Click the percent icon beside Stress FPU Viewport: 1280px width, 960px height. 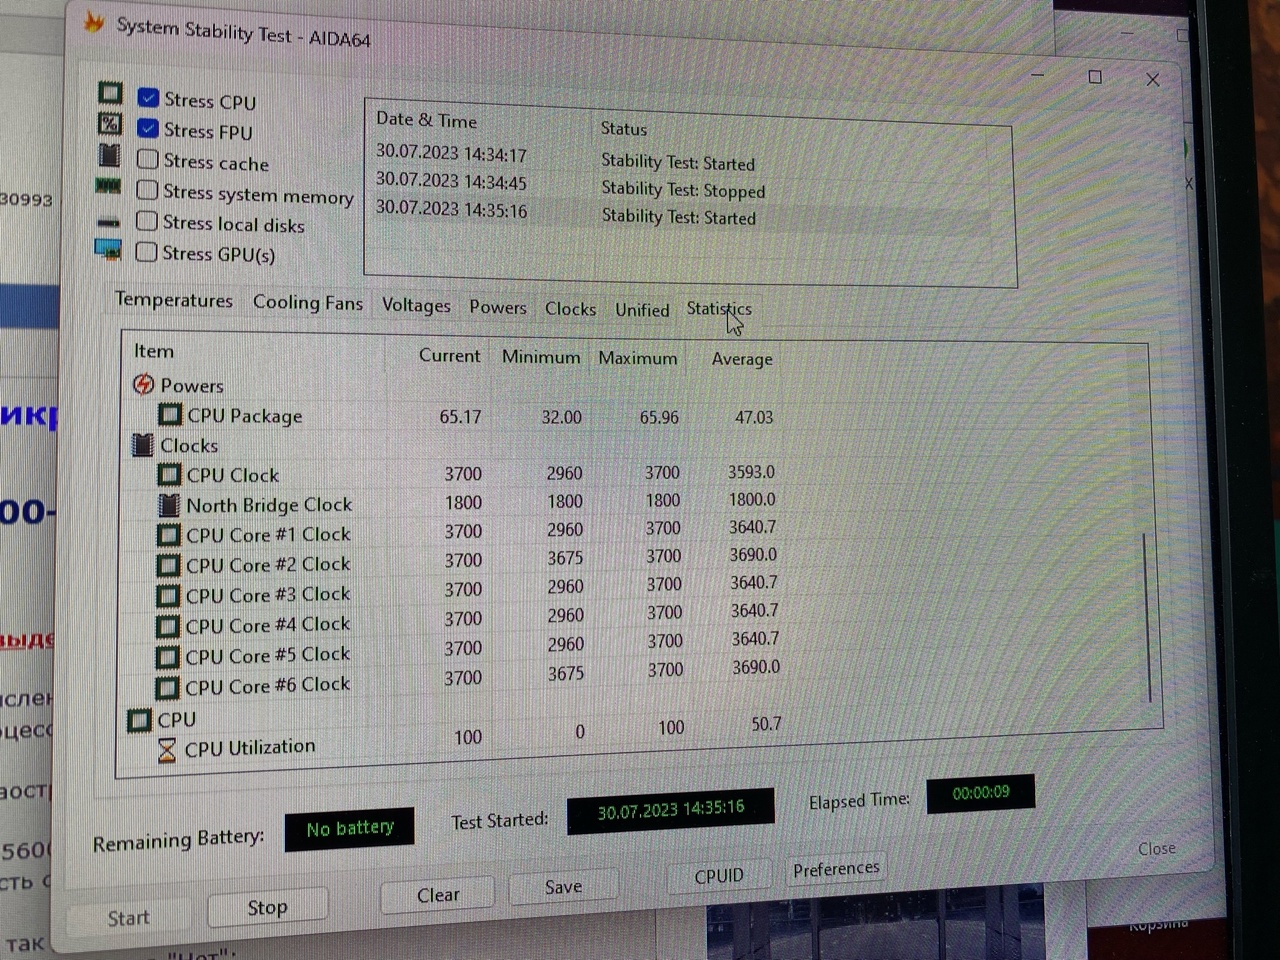[110, 124]
